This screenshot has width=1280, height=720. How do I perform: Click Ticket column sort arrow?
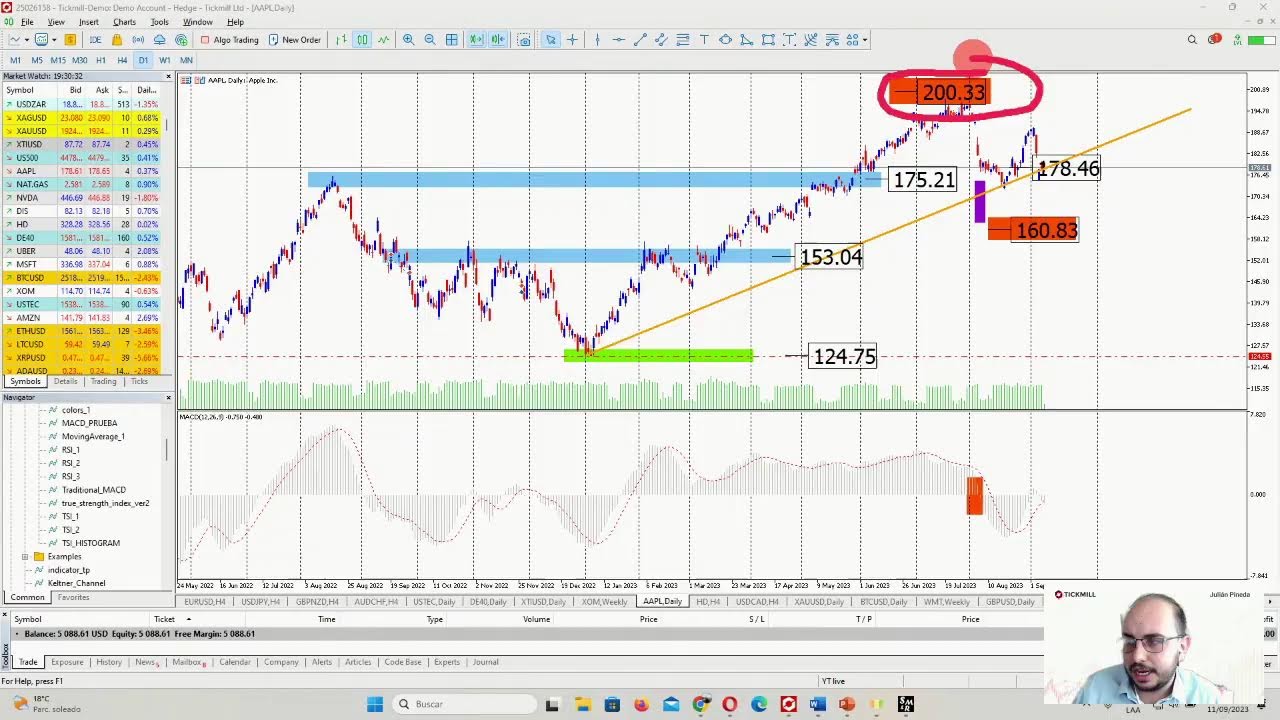pyautogui.click(x=189, y=619)
